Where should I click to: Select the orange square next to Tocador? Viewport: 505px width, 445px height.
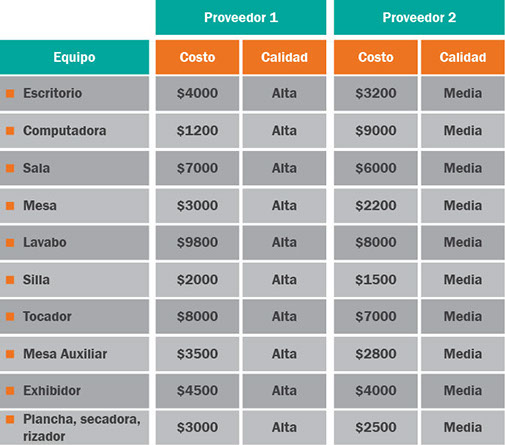click(x=10, y=317)
